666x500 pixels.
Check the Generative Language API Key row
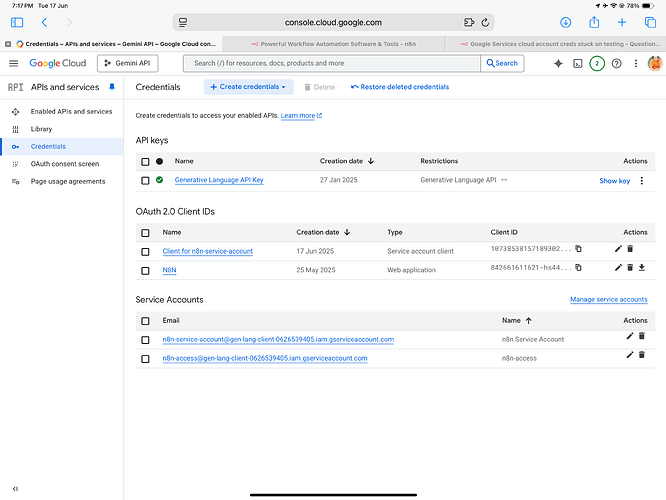point(145,181)
